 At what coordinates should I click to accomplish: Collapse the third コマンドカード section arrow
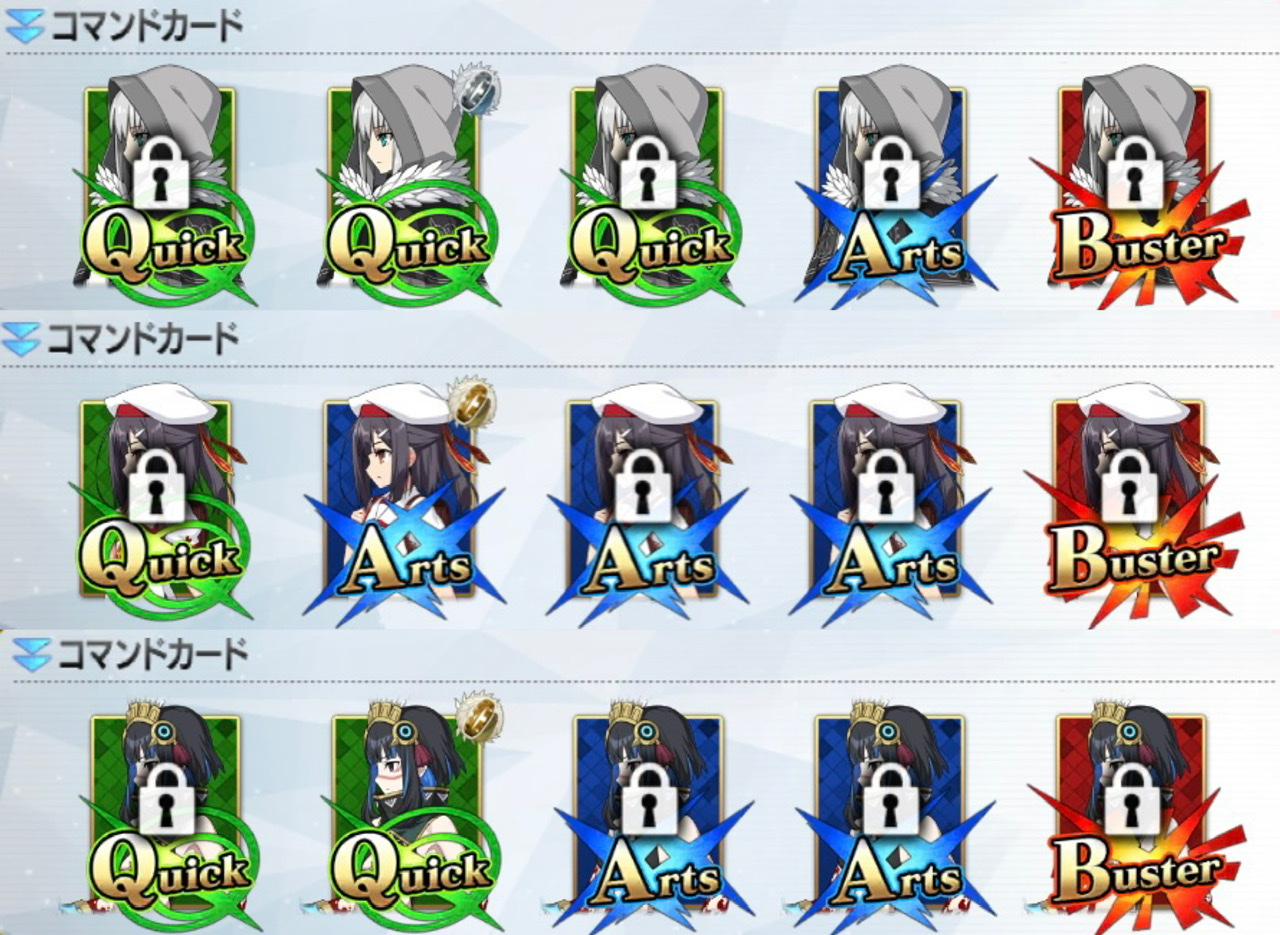point(30,656)
